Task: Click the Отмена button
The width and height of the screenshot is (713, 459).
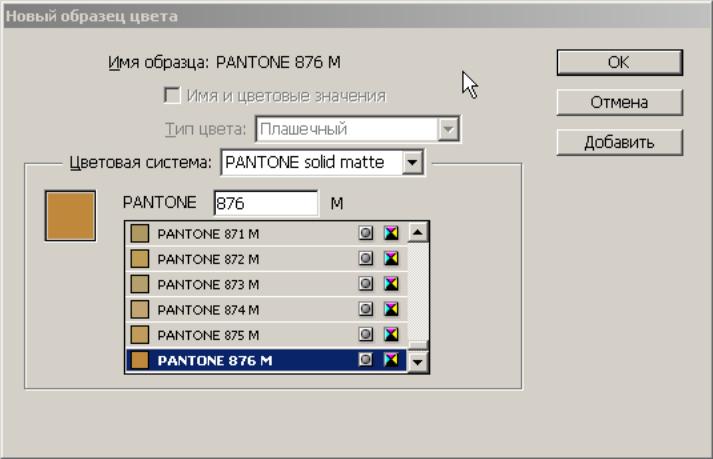Action: [619, 102]
